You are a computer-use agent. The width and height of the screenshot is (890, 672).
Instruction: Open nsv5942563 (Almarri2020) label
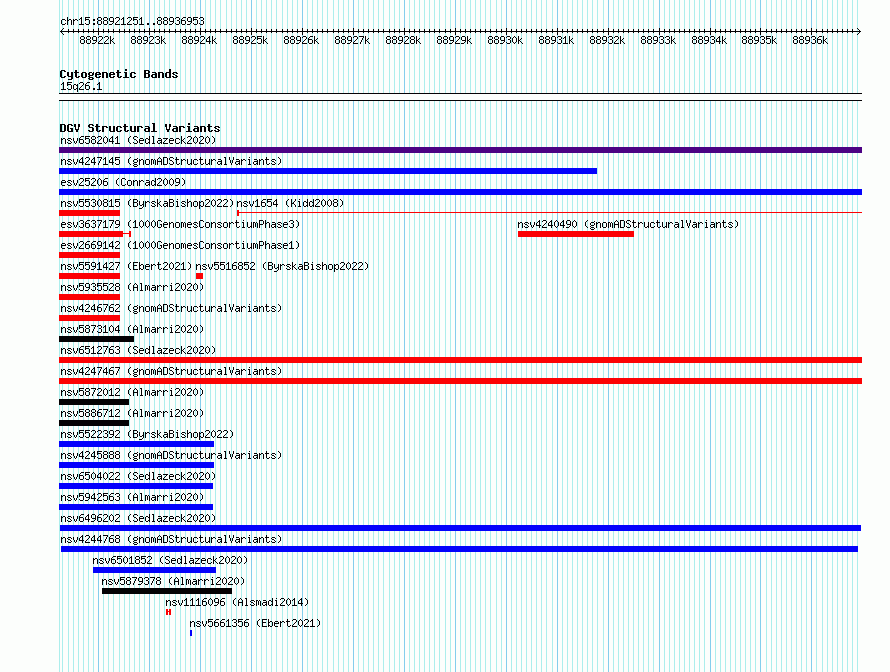click(132, 497)
